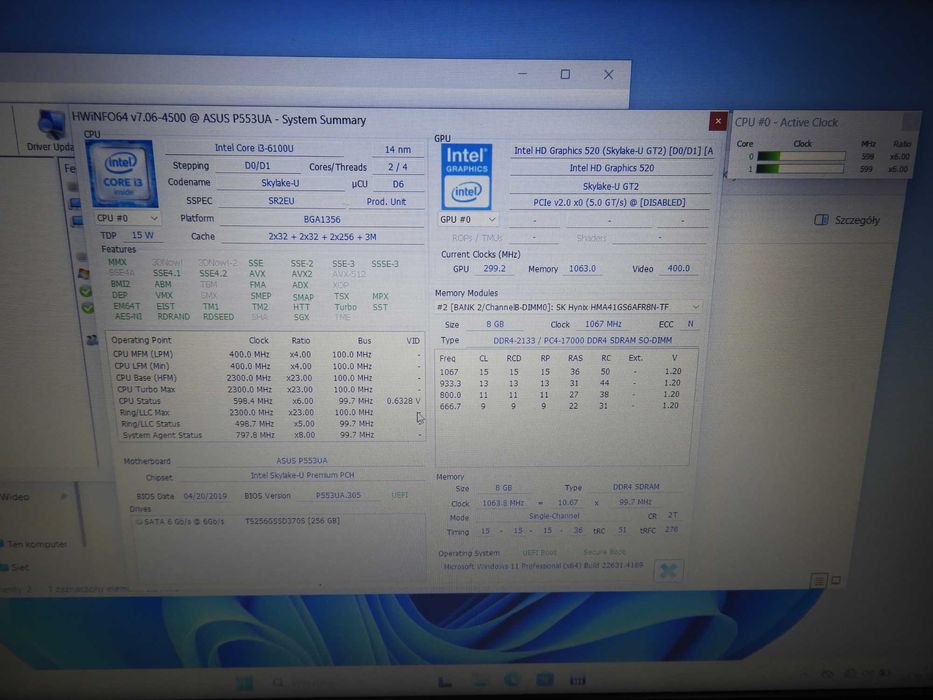Close the HWiNFO64 System Summary window
933x700 pixels.
718,121
